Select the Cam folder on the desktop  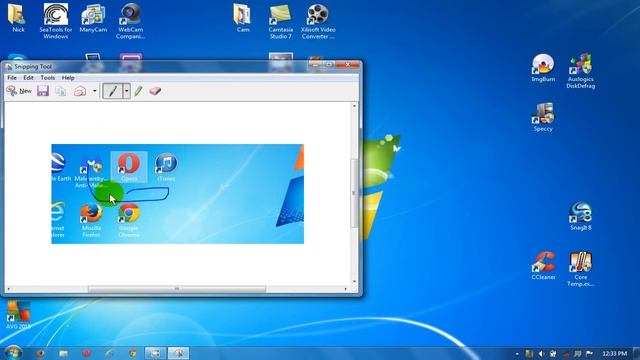pyautogui.click(x=243, y=18)
